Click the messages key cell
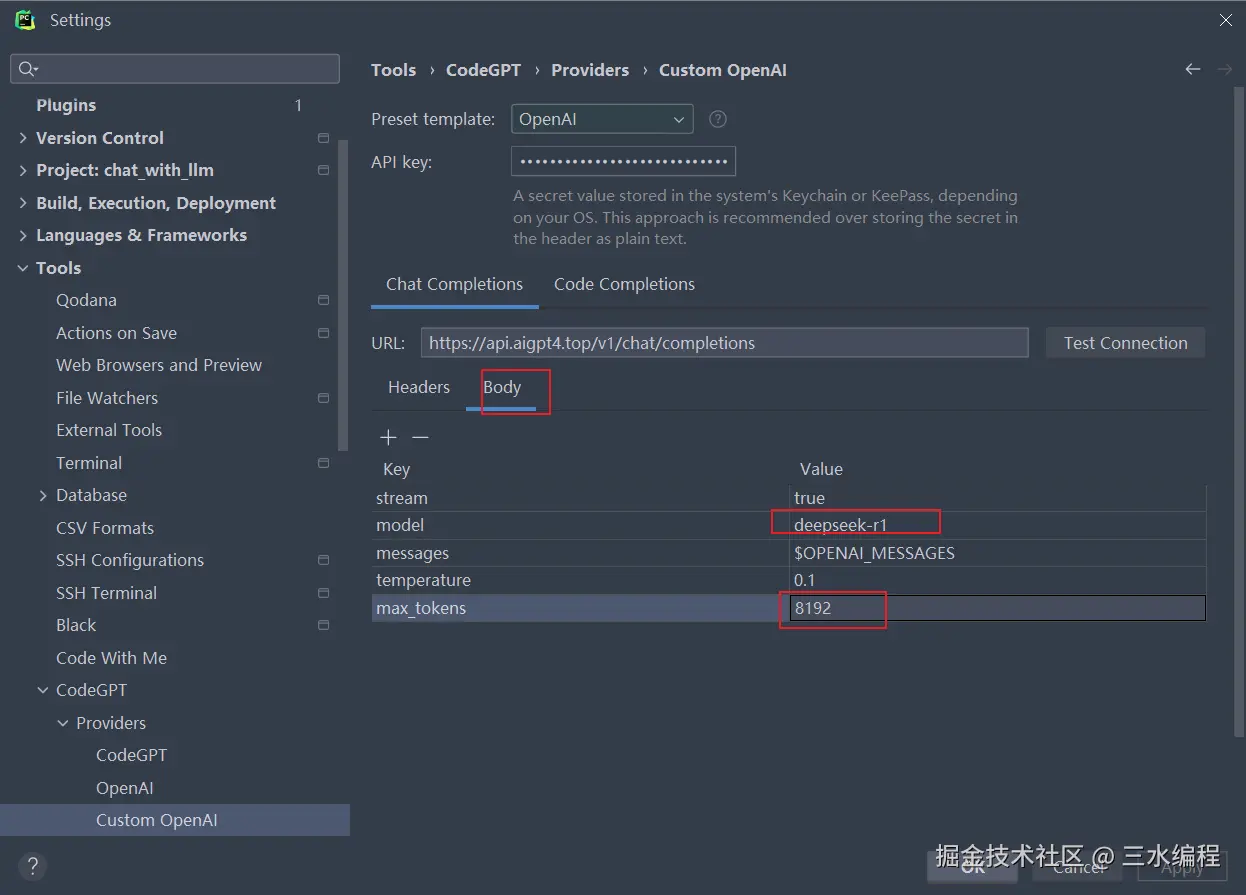The image size is (1246, 895). [580, 553]
